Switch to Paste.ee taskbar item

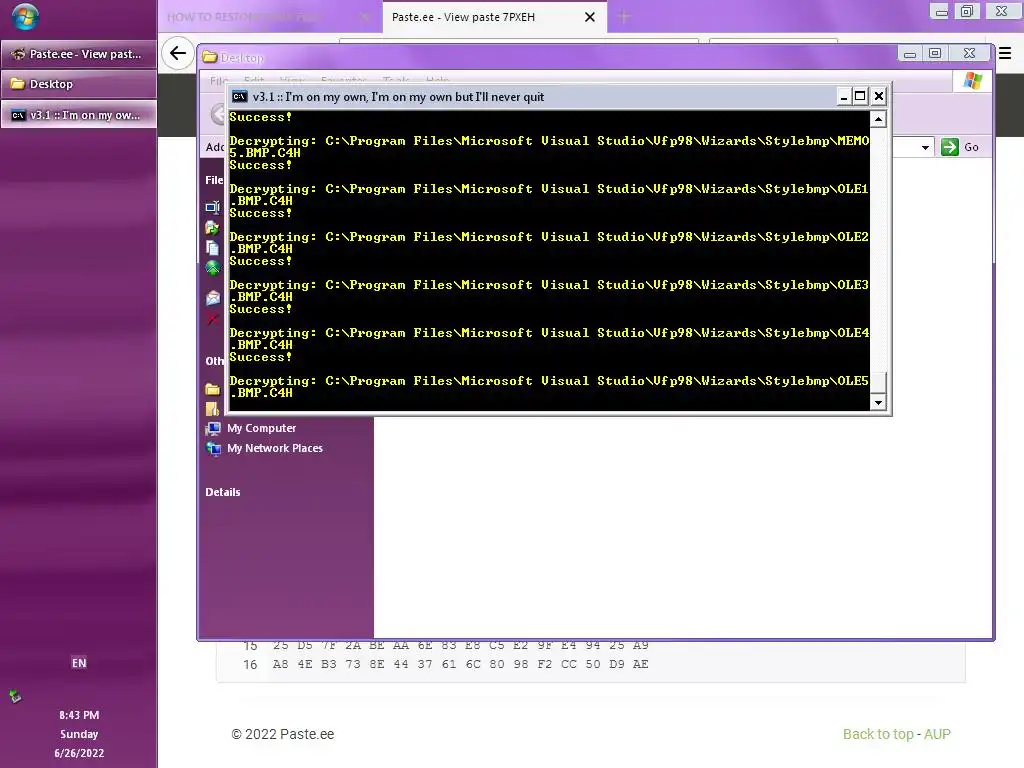click(x=78, y=54)
